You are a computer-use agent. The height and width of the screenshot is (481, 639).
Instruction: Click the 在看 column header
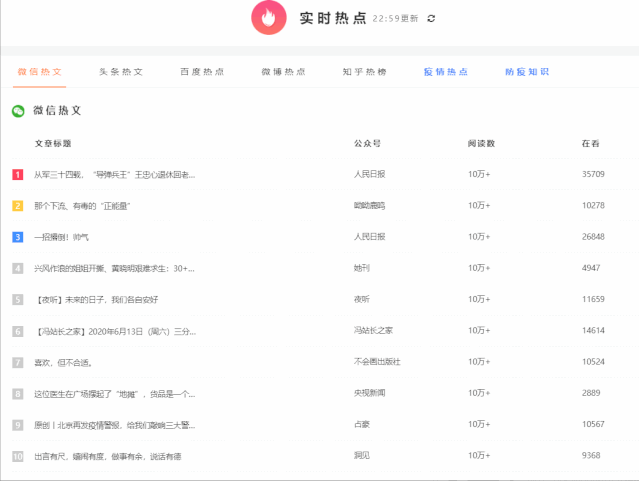pyautogui.click(x=591, y=143)
